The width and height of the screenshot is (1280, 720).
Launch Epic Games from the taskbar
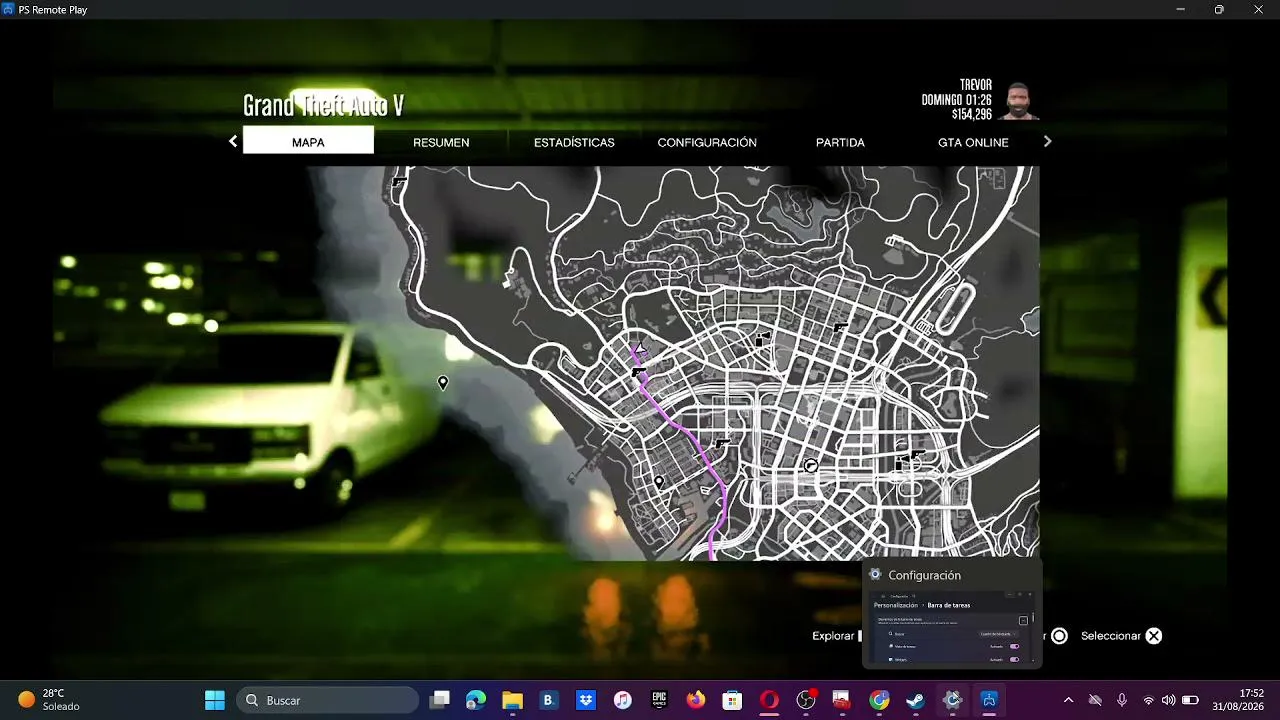(x=659, y=700)
